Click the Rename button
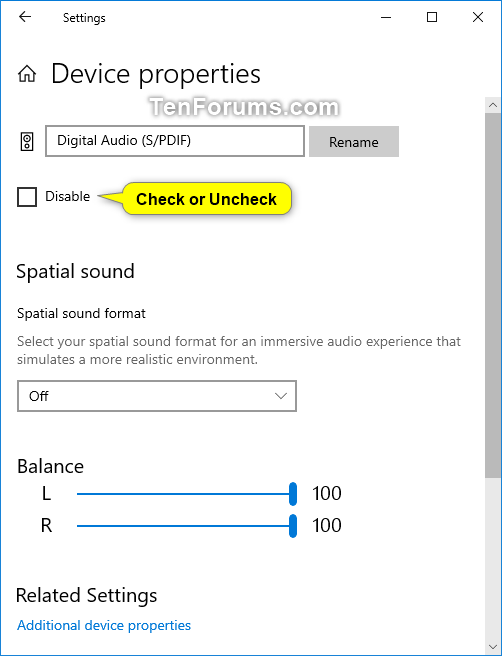This screenshot has width=502, height=656. 354,141
